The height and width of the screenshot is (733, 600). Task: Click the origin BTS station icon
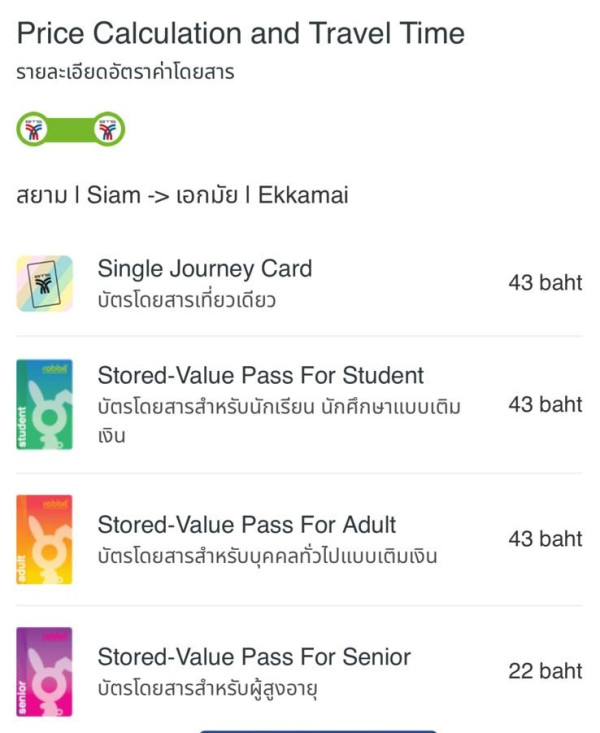coord(30,130)
